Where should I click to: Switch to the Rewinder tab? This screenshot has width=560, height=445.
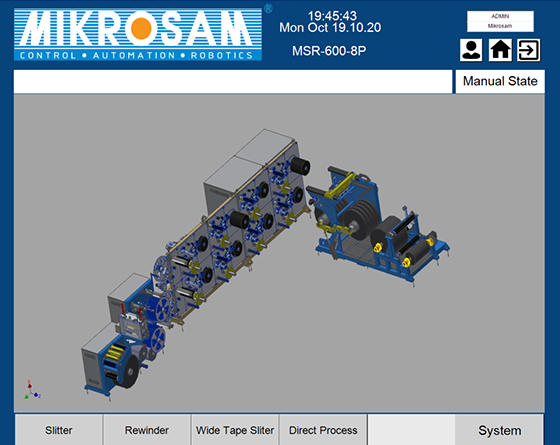tap(147, 430)
